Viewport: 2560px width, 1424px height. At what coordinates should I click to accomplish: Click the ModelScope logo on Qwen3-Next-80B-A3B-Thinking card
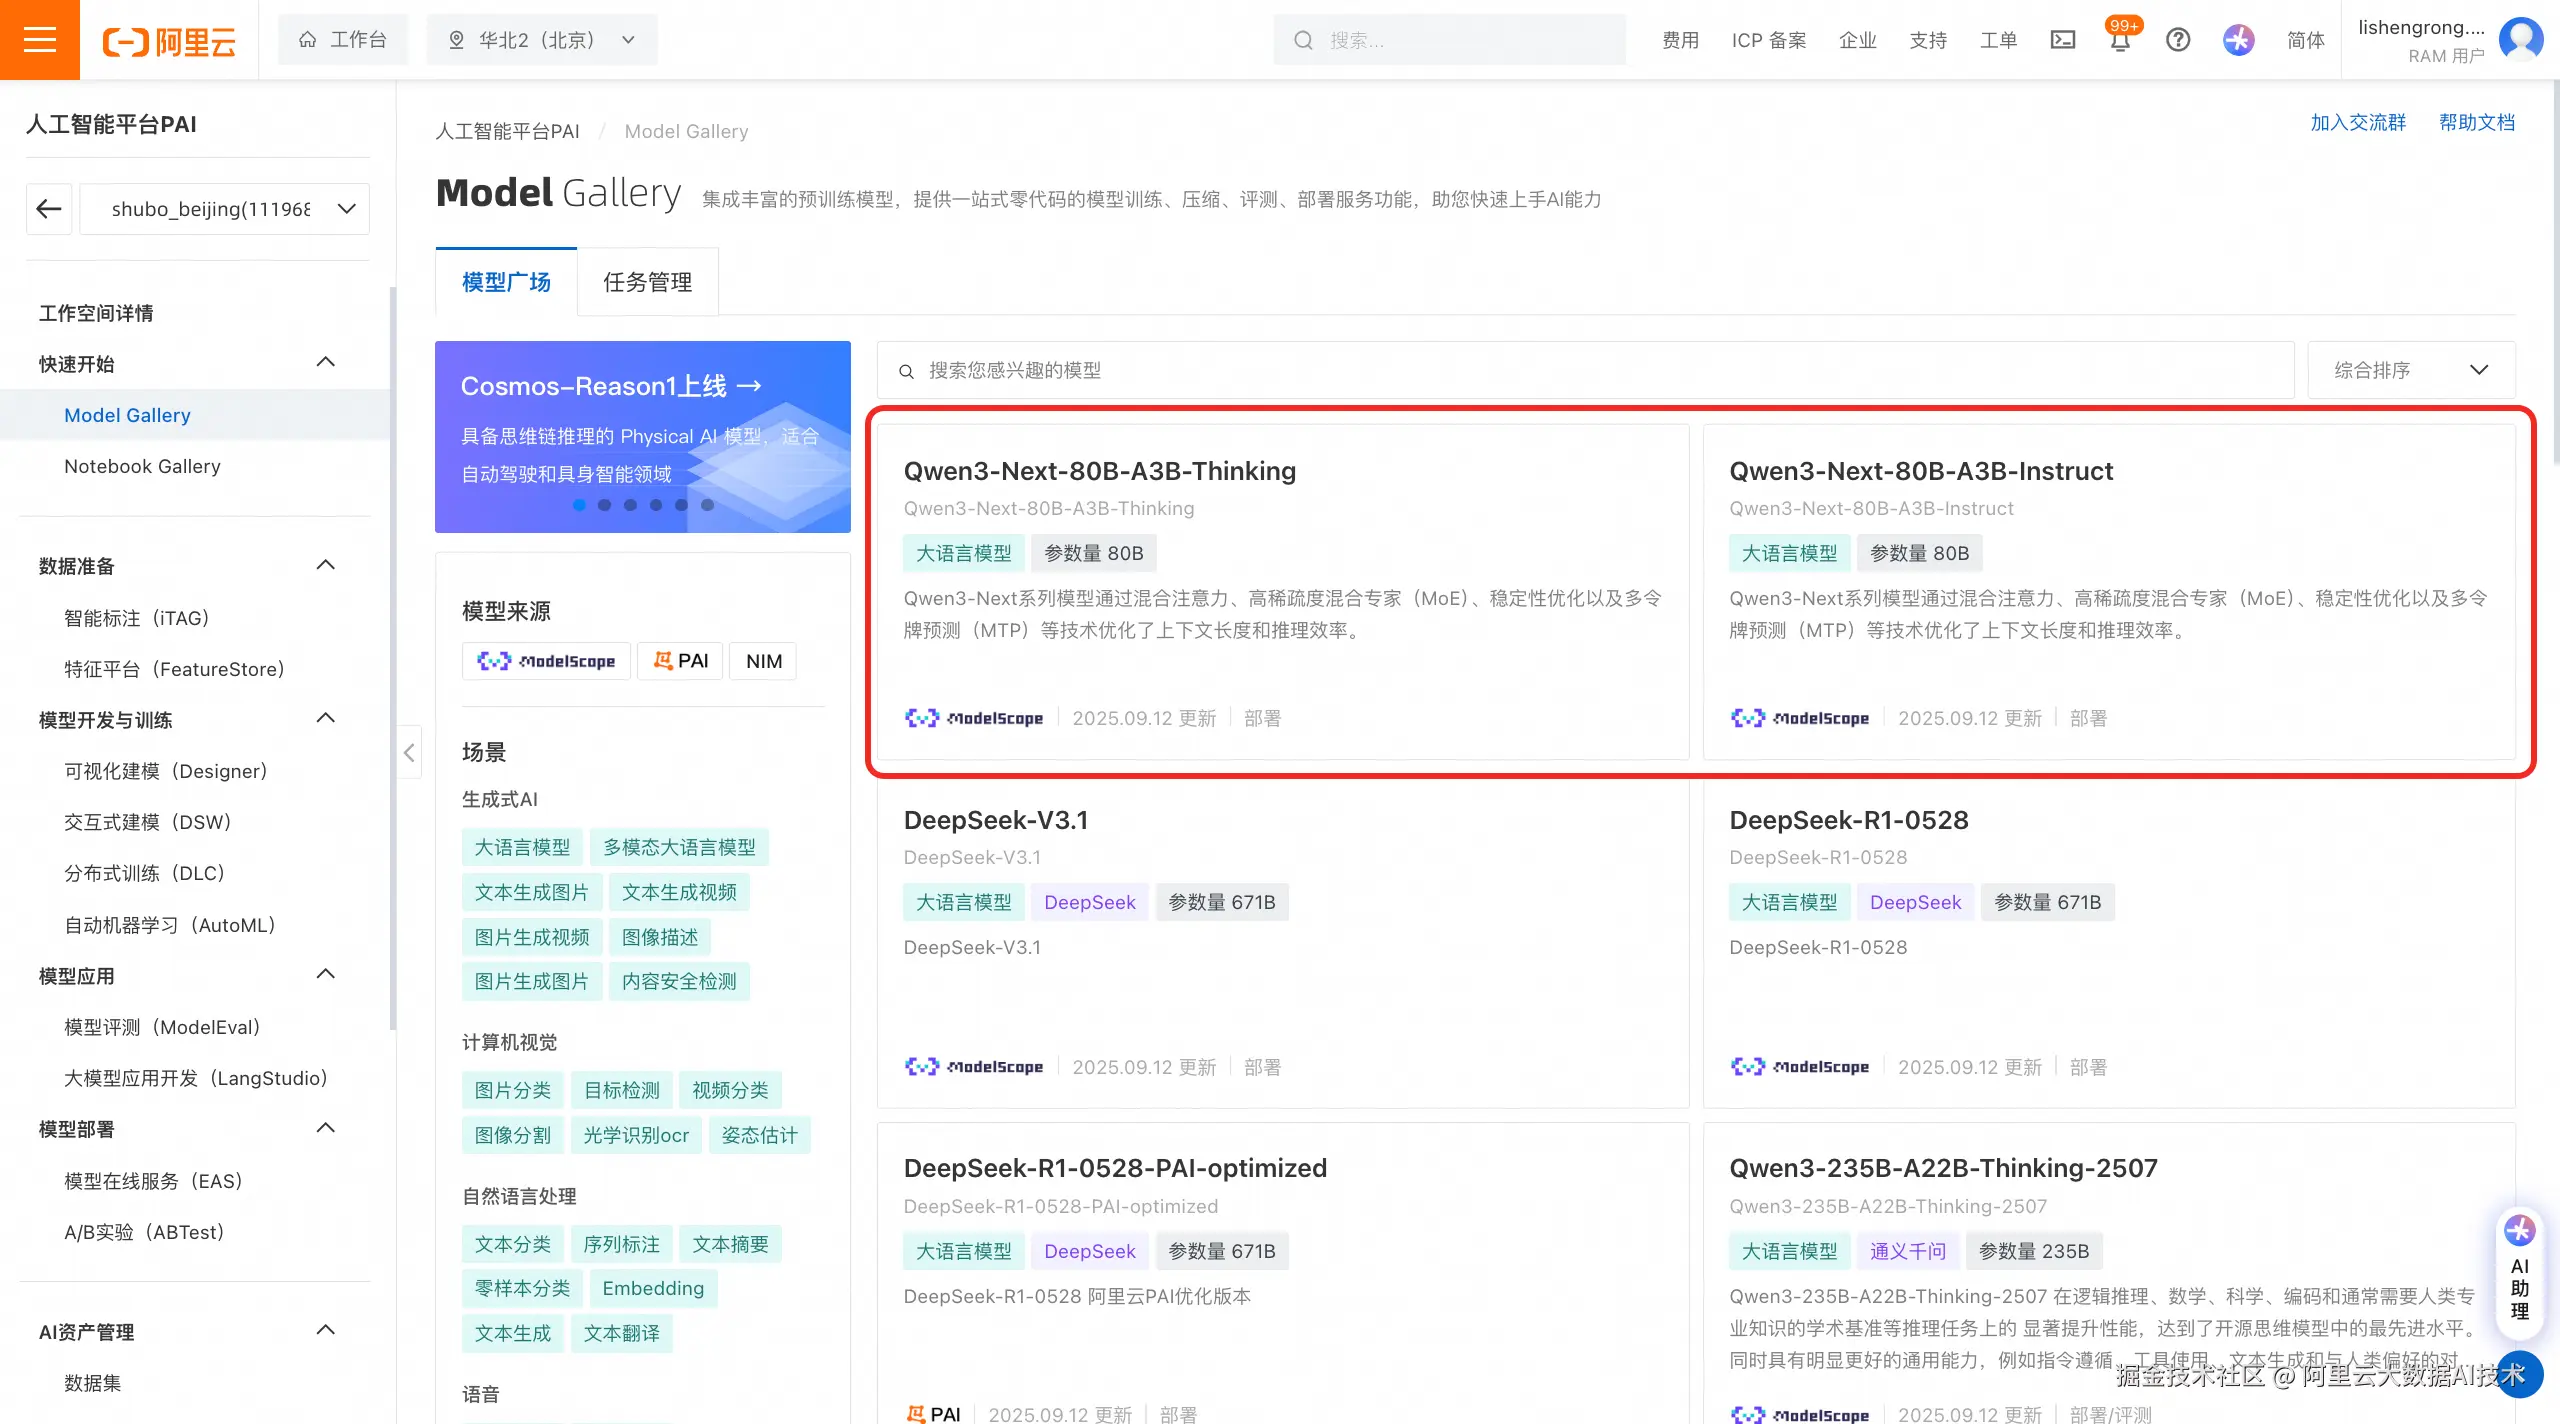[x=974, y=718]
